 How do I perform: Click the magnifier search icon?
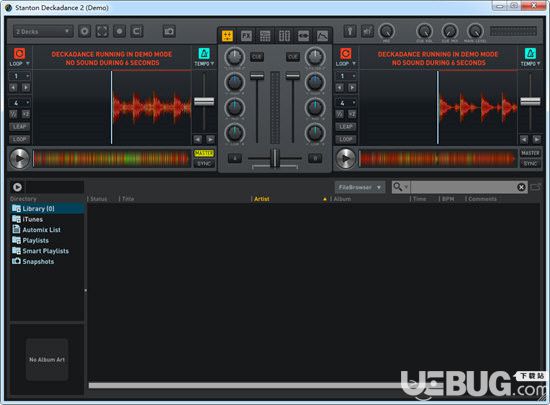click(397, 187)
